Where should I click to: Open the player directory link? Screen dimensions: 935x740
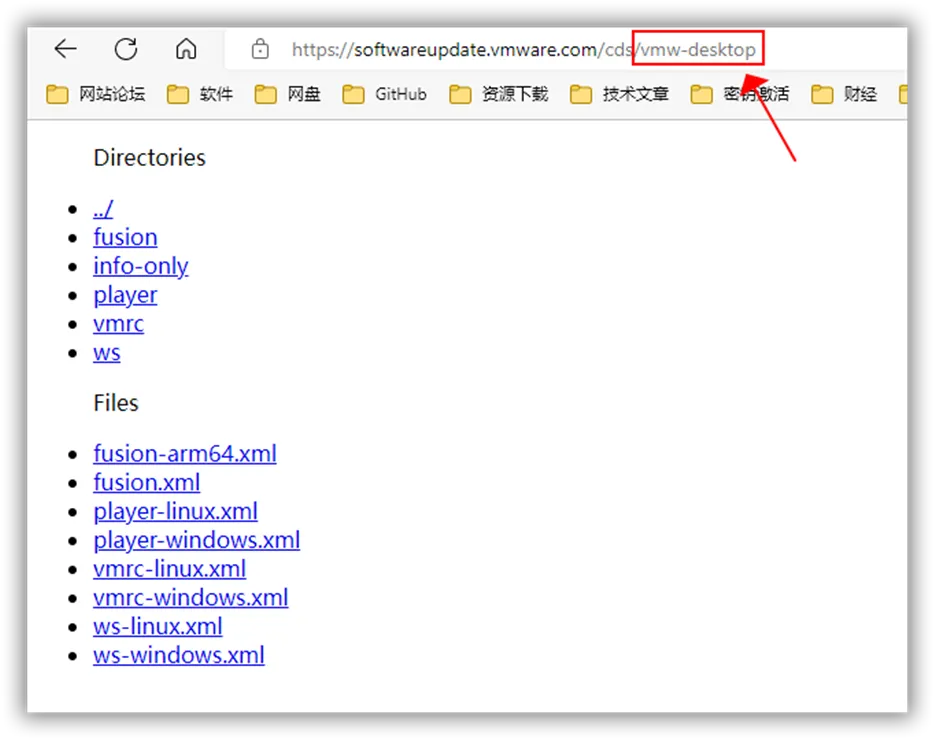click(125, 295)
